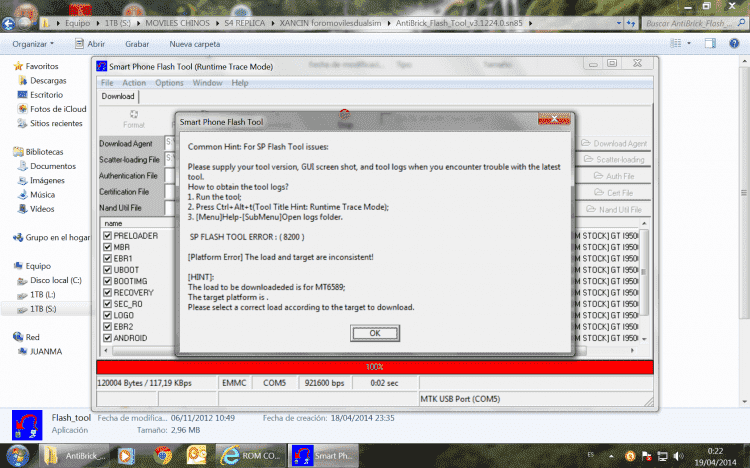Toggle the BOOTIMG checkbox
The width and height of the screenshot is (750, 468).
108,281
